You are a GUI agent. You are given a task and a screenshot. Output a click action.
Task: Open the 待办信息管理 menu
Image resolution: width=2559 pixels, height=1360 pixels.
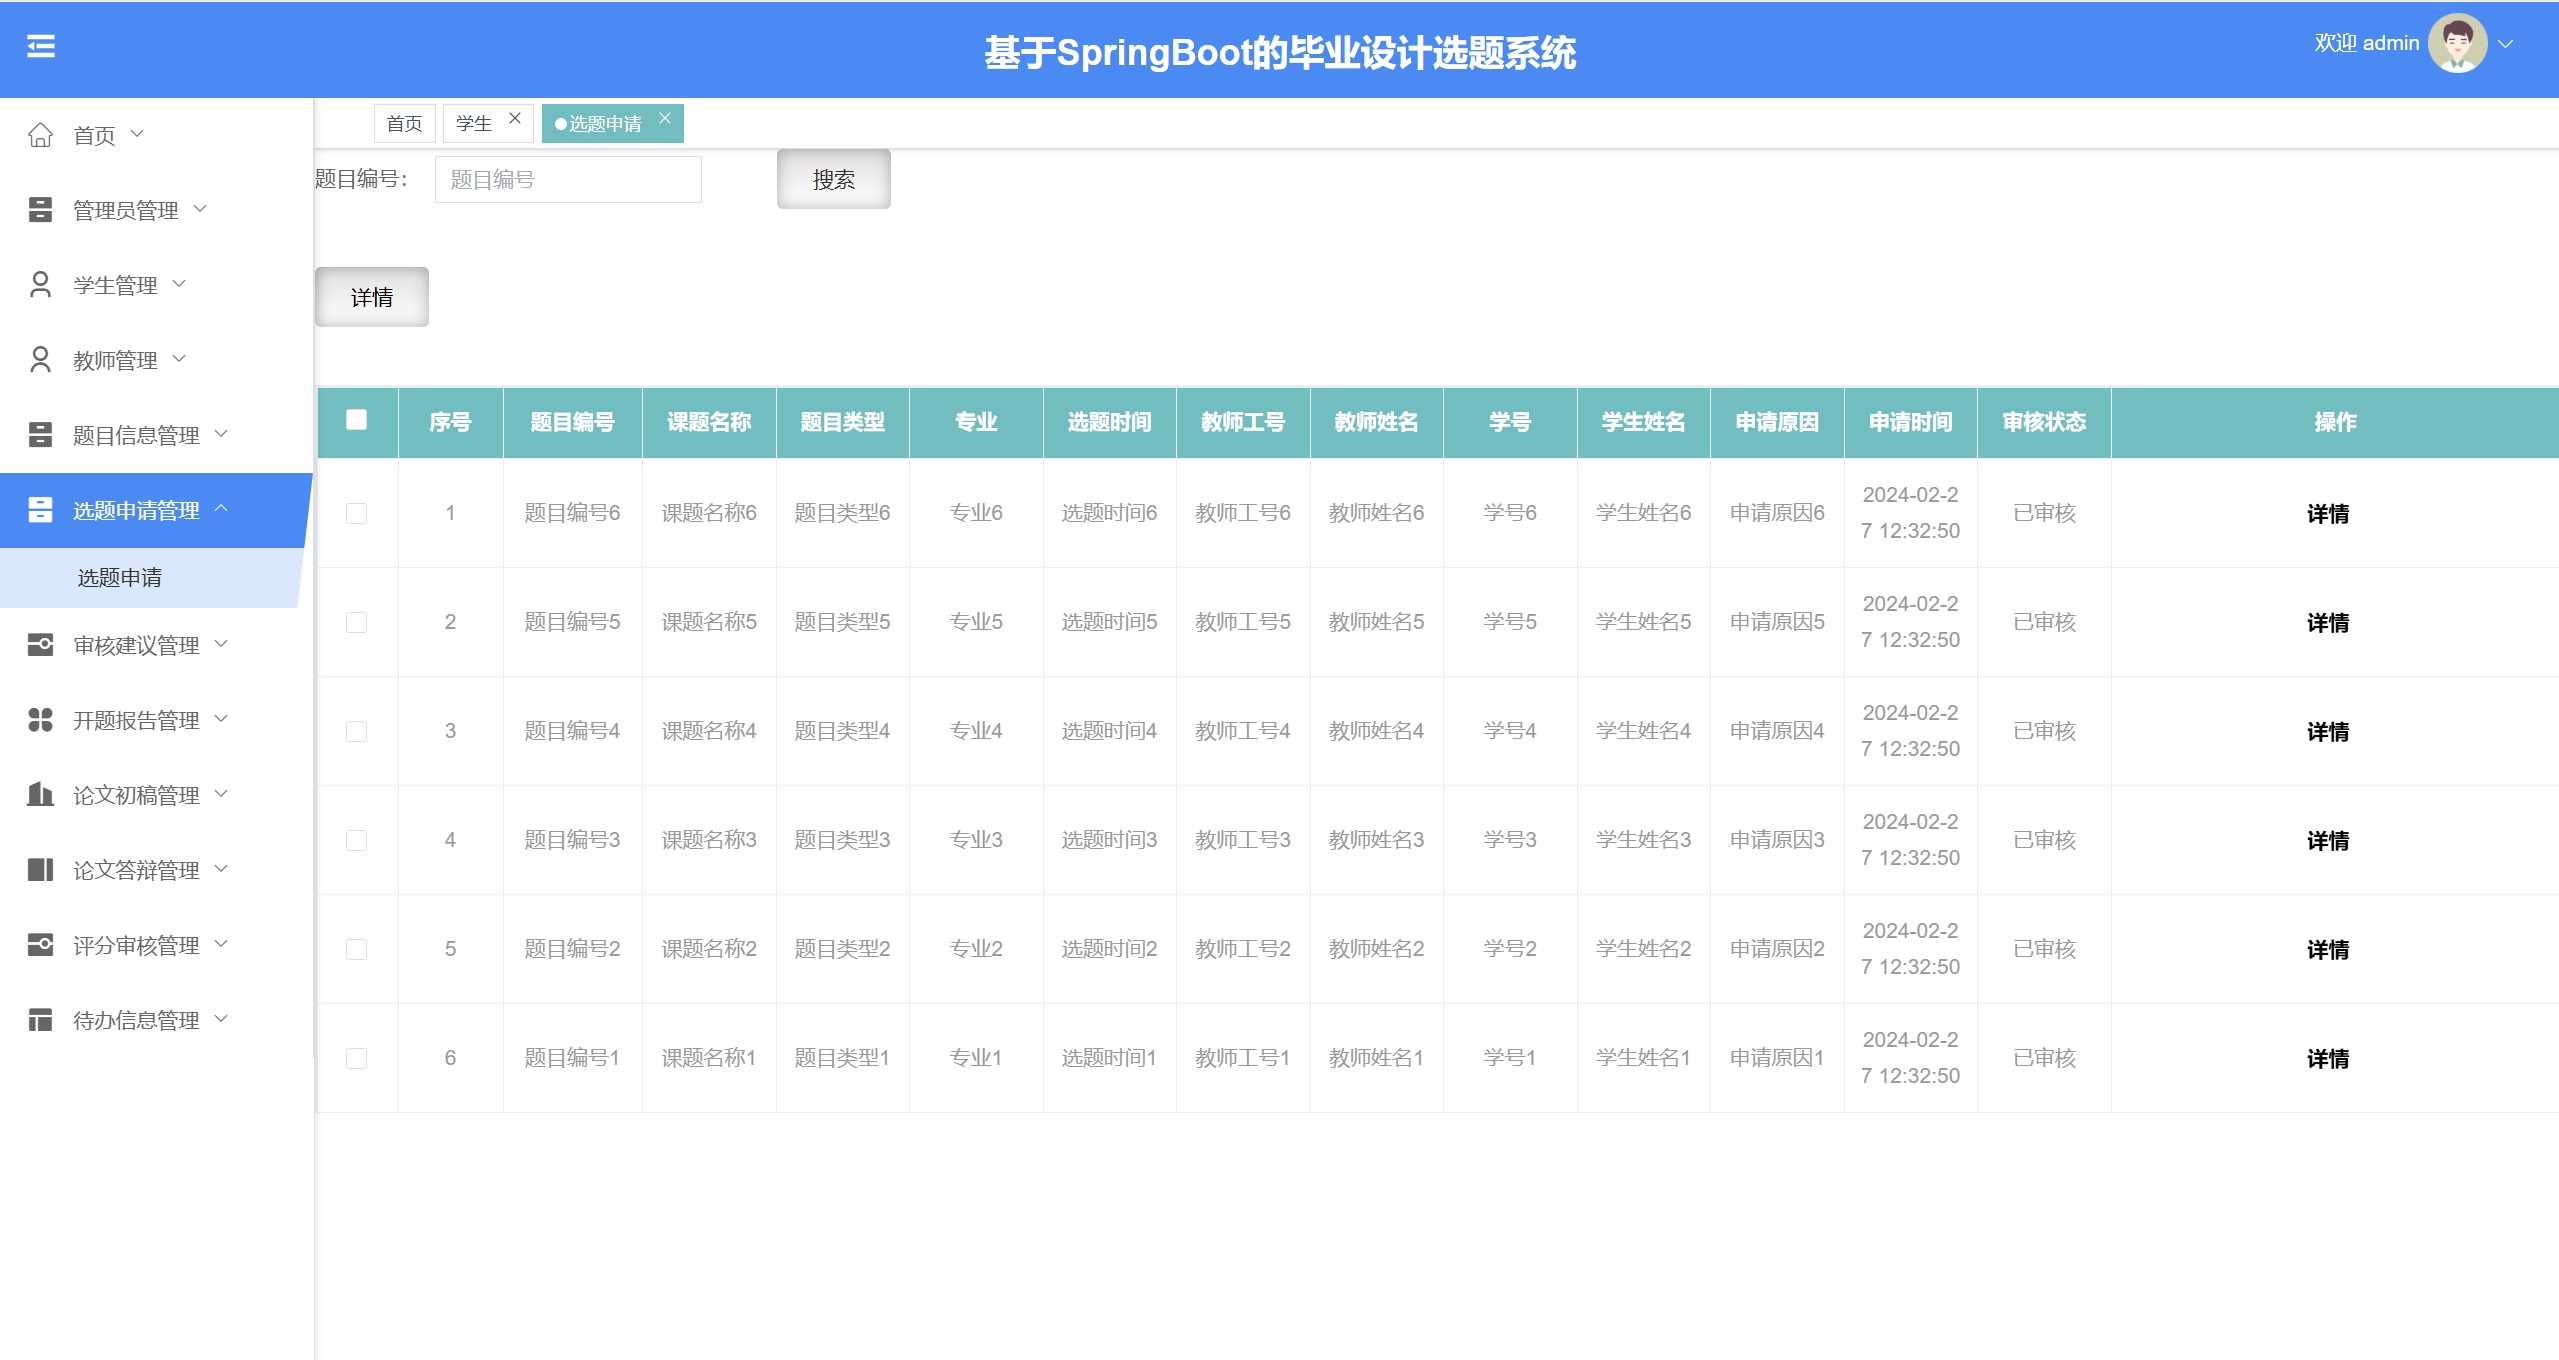[x=156, y=1020]
